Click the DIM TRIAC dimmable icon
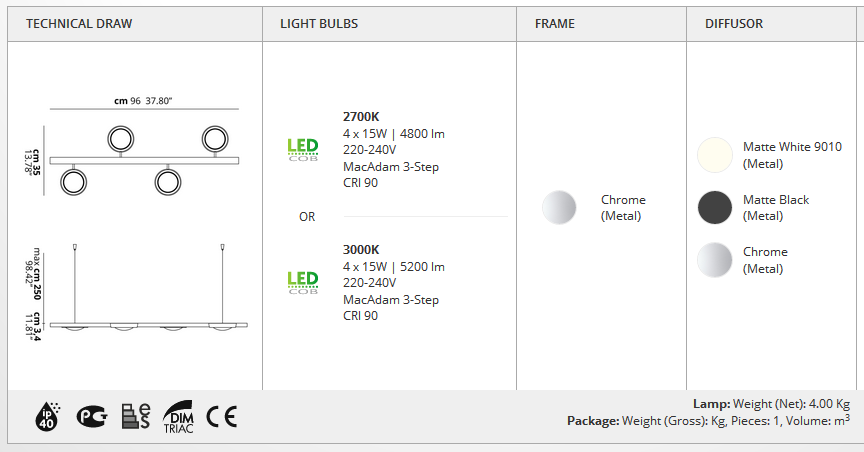The width and height of the screenshot is (864, 452). click(179, 417)
